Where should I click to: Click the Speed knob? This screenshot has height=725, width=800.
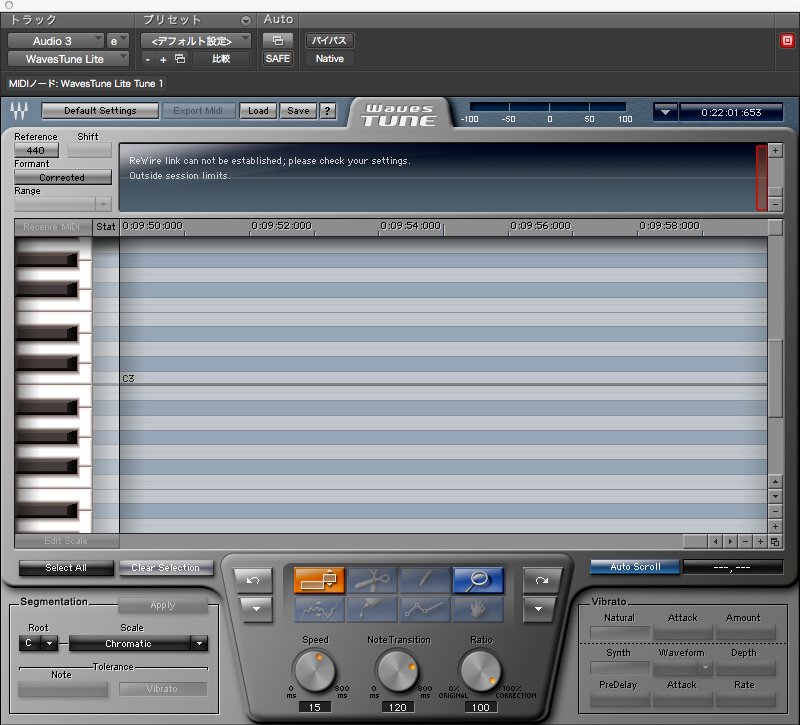pos(315,671)
